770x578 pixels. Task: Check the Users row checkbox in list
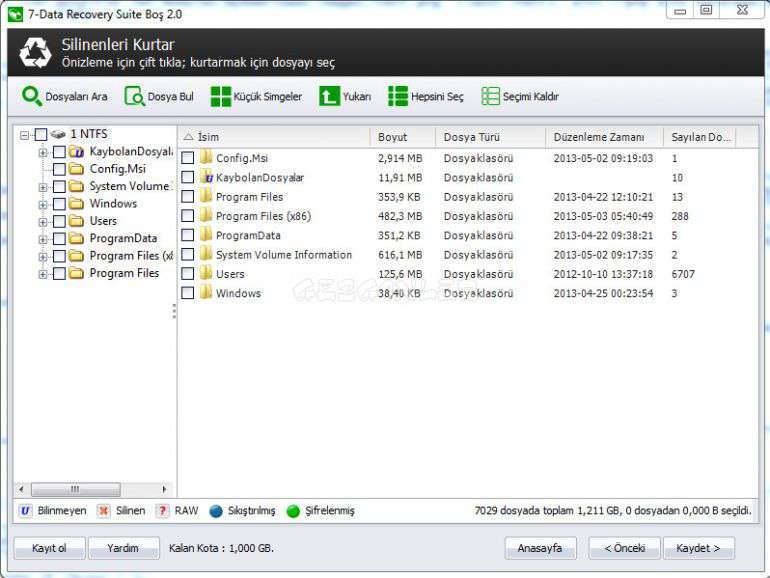point(188,274)
